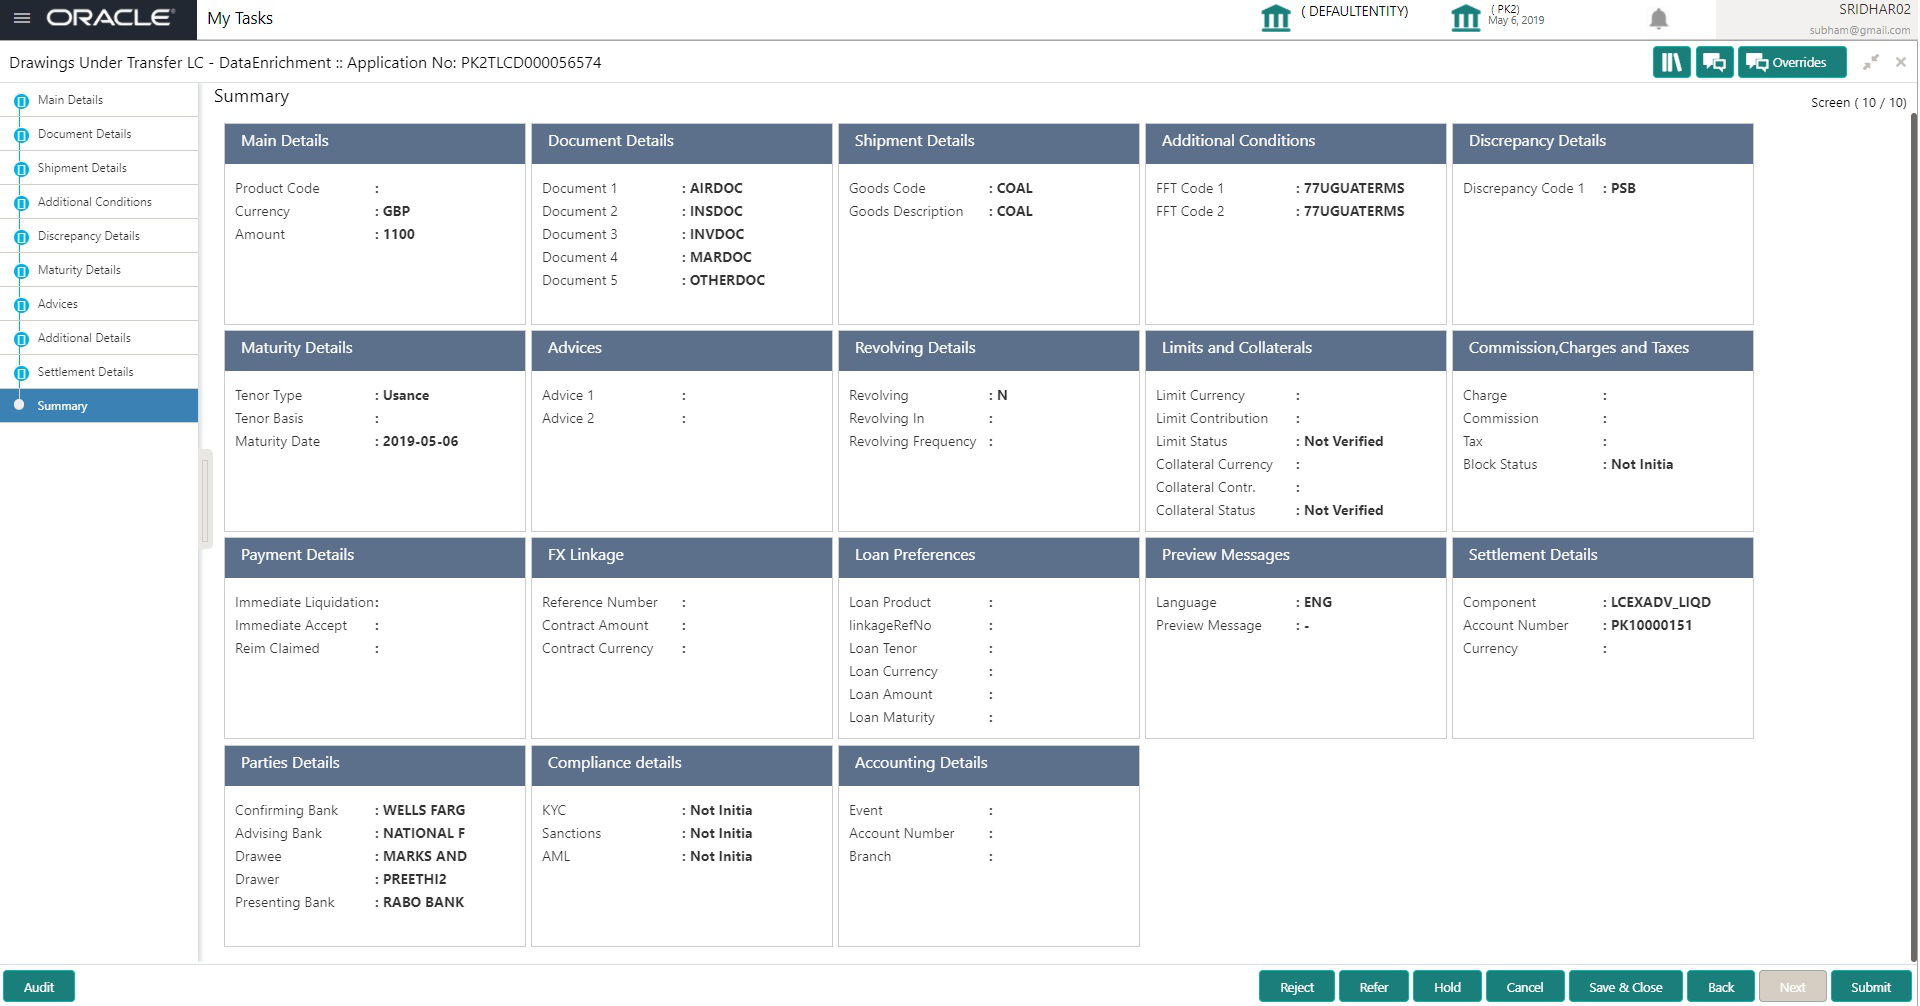The image size is (1920, 1006).
Task: Open the FX Linkage tile header
Action: pyautogui.click(x=682, y=556)
